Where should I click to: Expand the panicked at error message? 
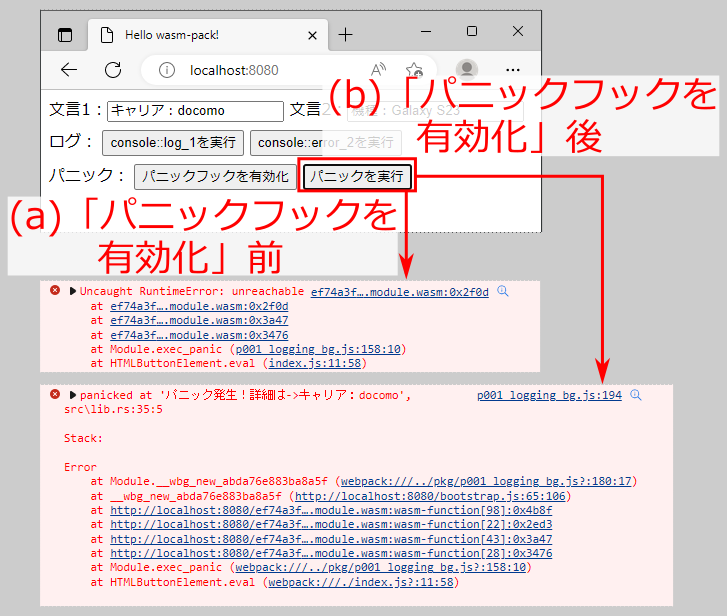coord(73,395)
